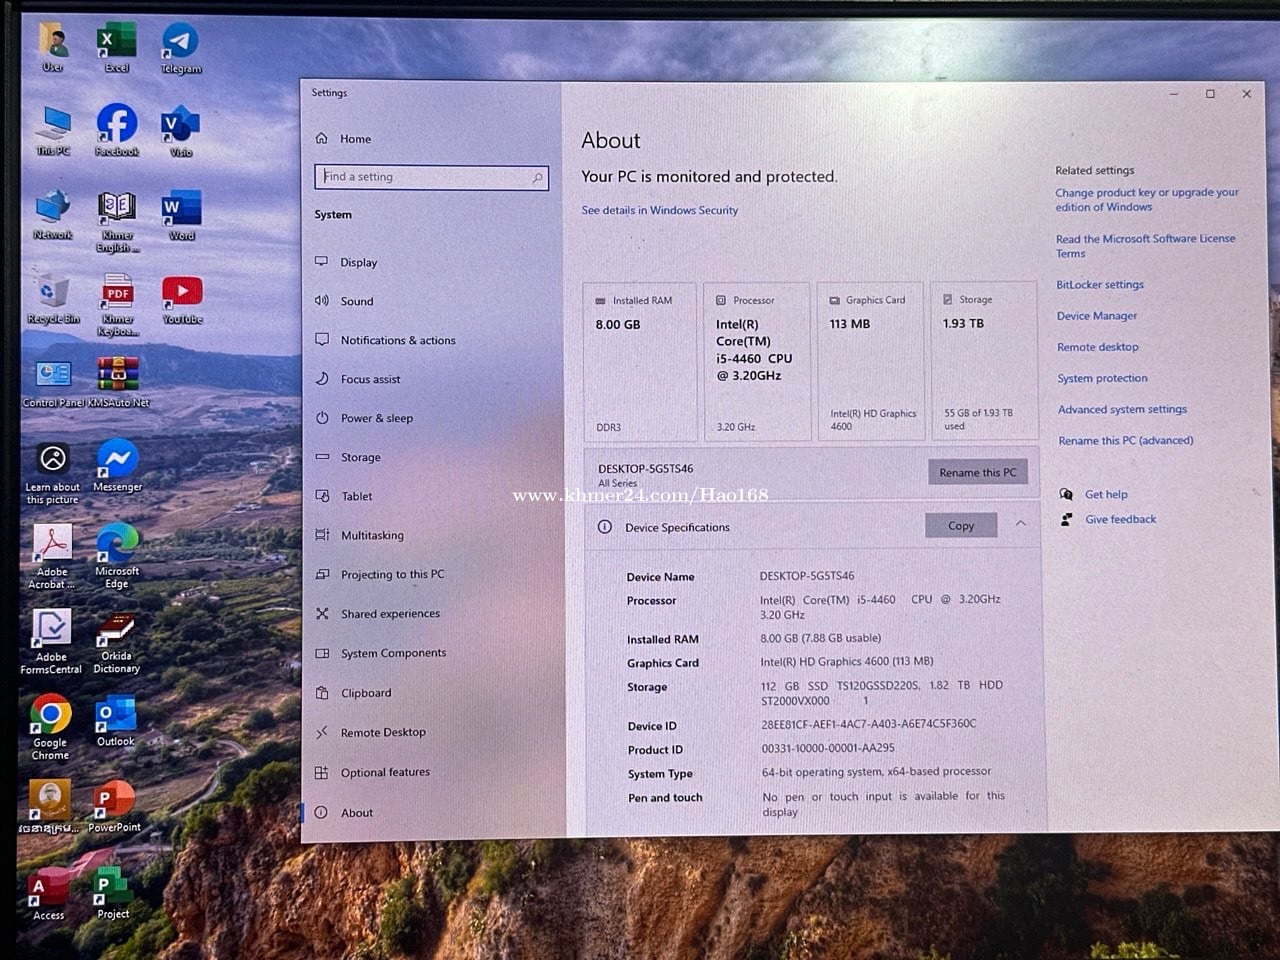Open the Device Manager link

(x=1097, y=316)
